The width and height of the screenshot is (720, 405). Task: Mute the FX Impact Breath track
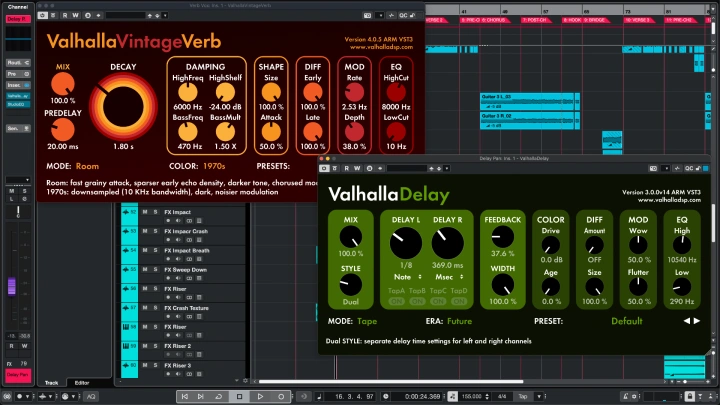(x=145, y=250)
